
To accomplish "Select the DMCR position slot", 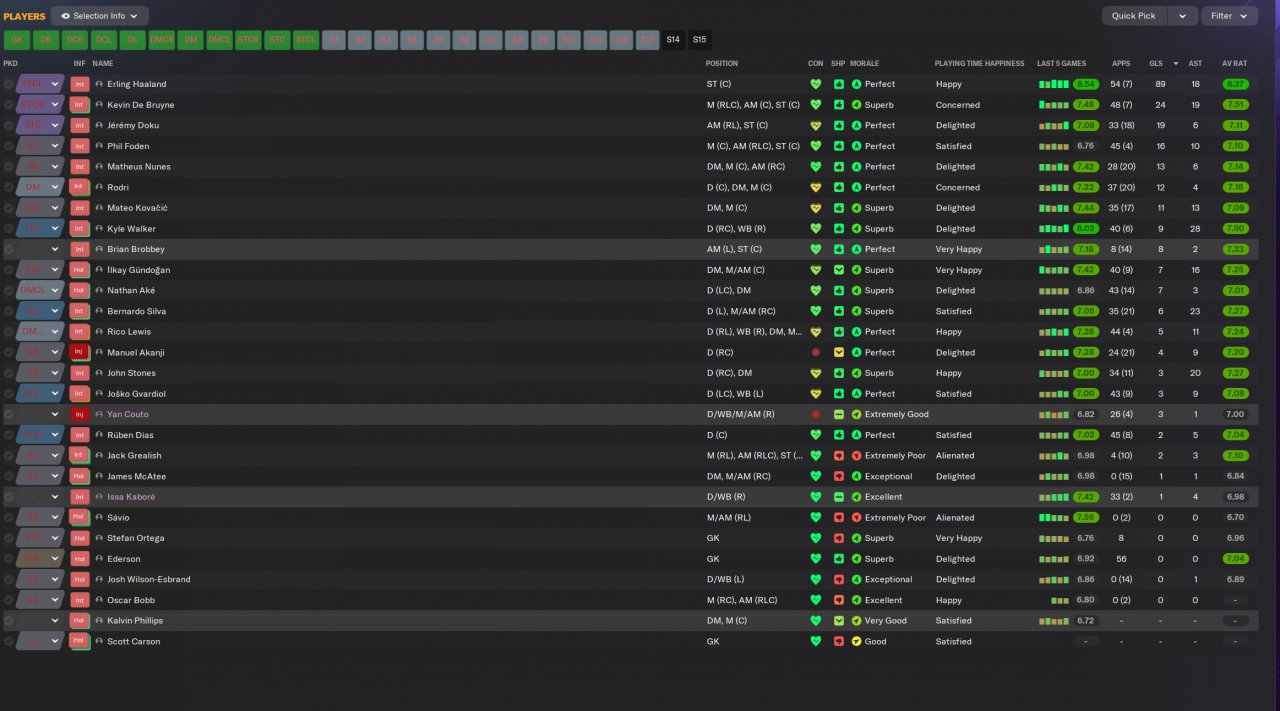I will [x=161, y=40].
